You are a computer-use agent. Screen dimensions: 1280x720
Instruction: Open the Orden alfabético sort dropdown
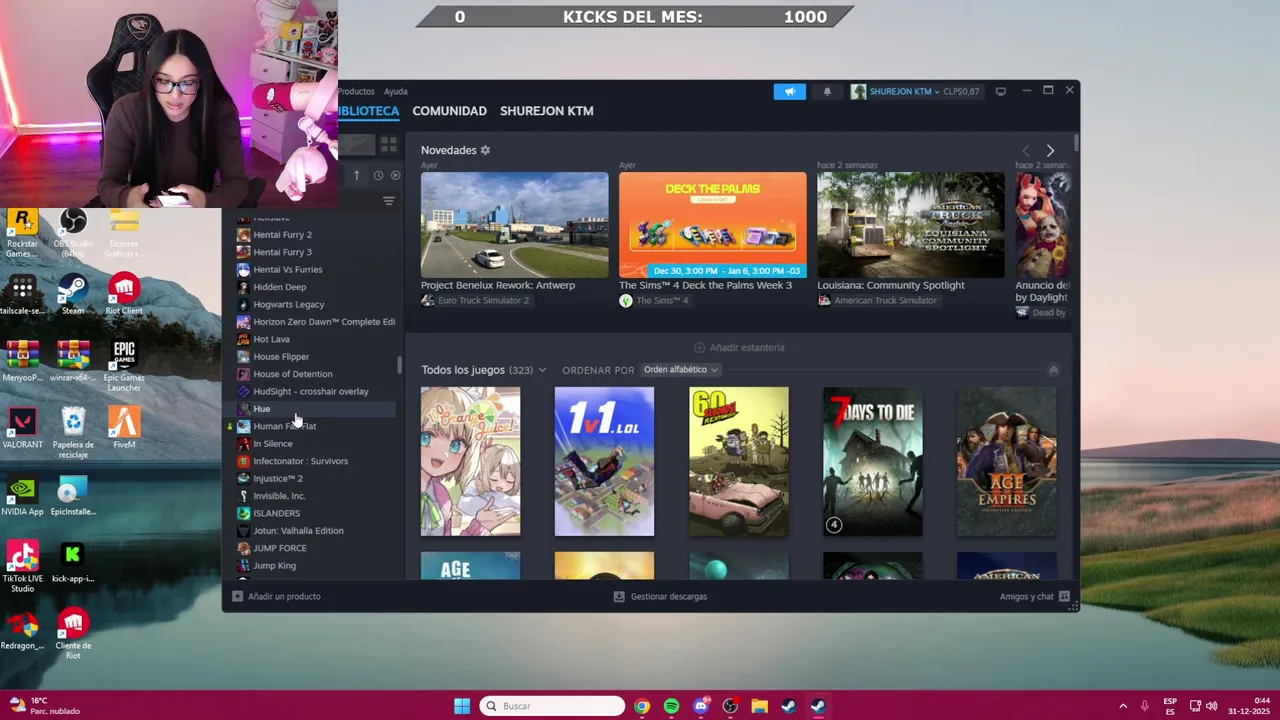point(681,370)
